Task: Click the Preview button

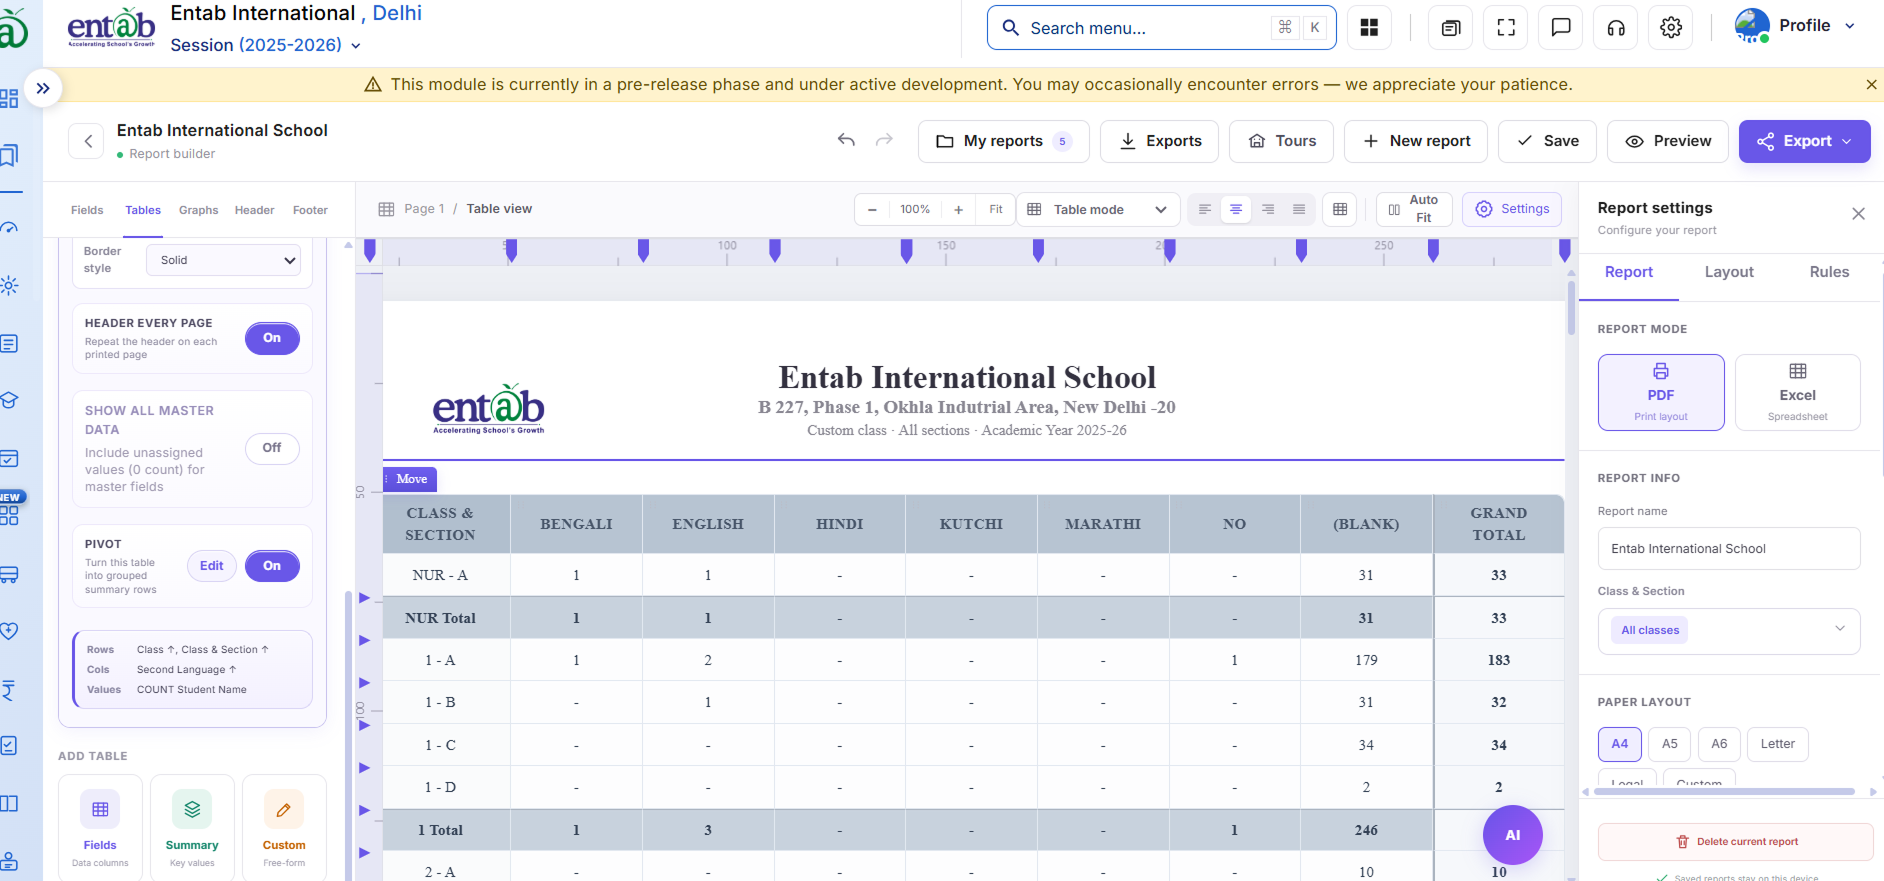Action: 1668,141
